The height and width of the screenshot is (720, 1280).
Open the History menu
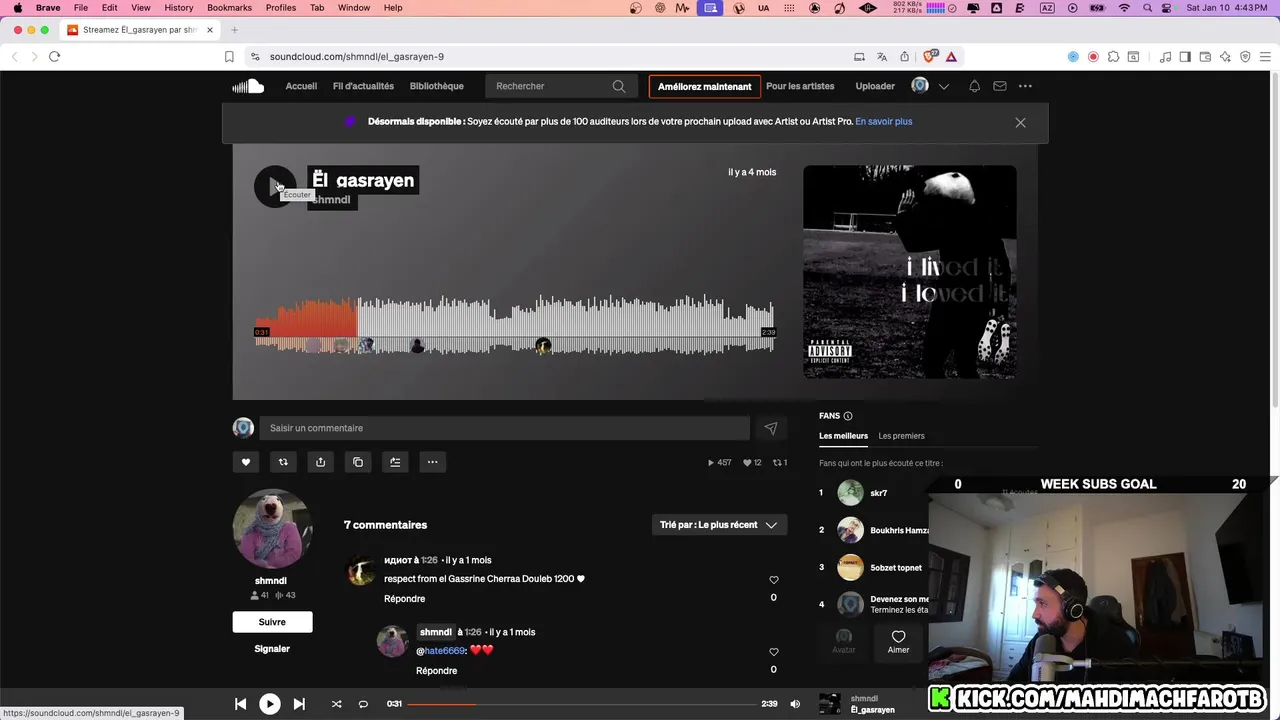[179, 8]
